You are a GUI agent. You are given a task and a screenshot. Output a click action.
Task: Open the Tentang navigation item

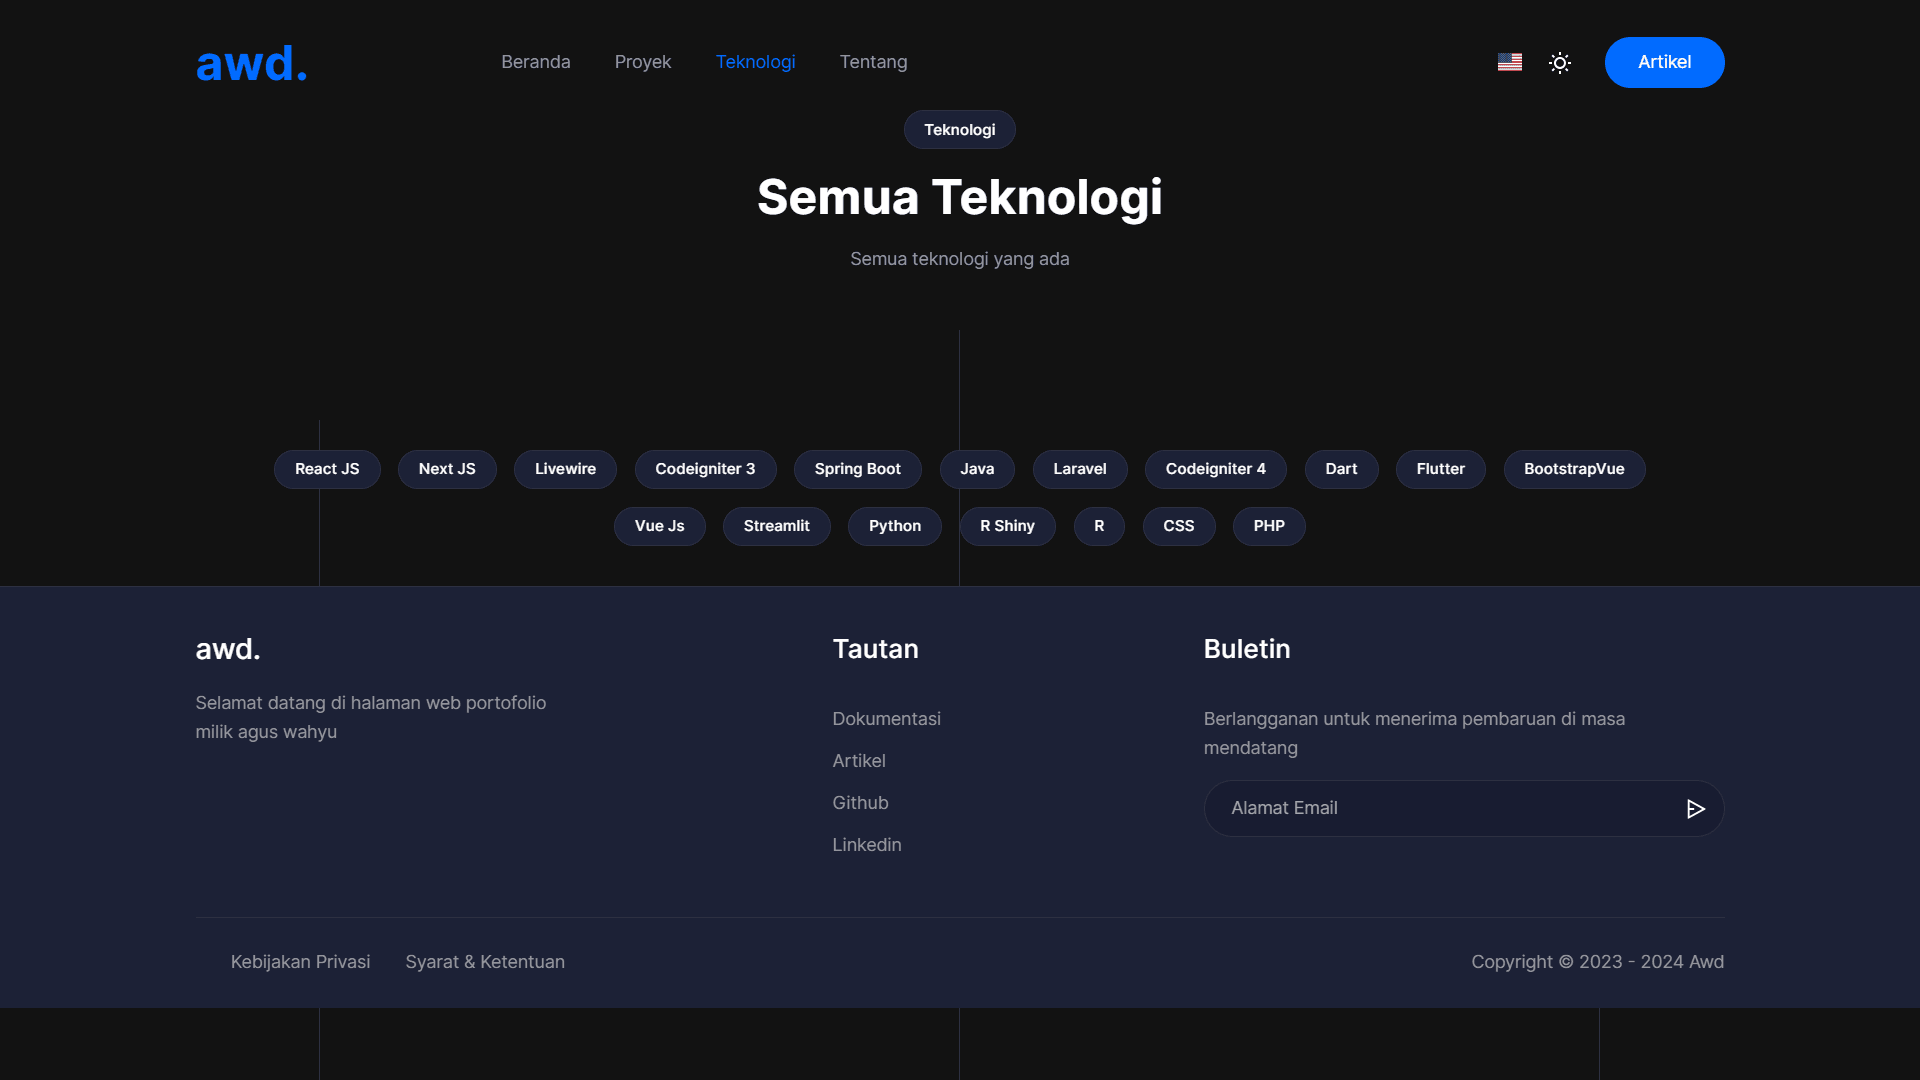(x=873, y=61)
